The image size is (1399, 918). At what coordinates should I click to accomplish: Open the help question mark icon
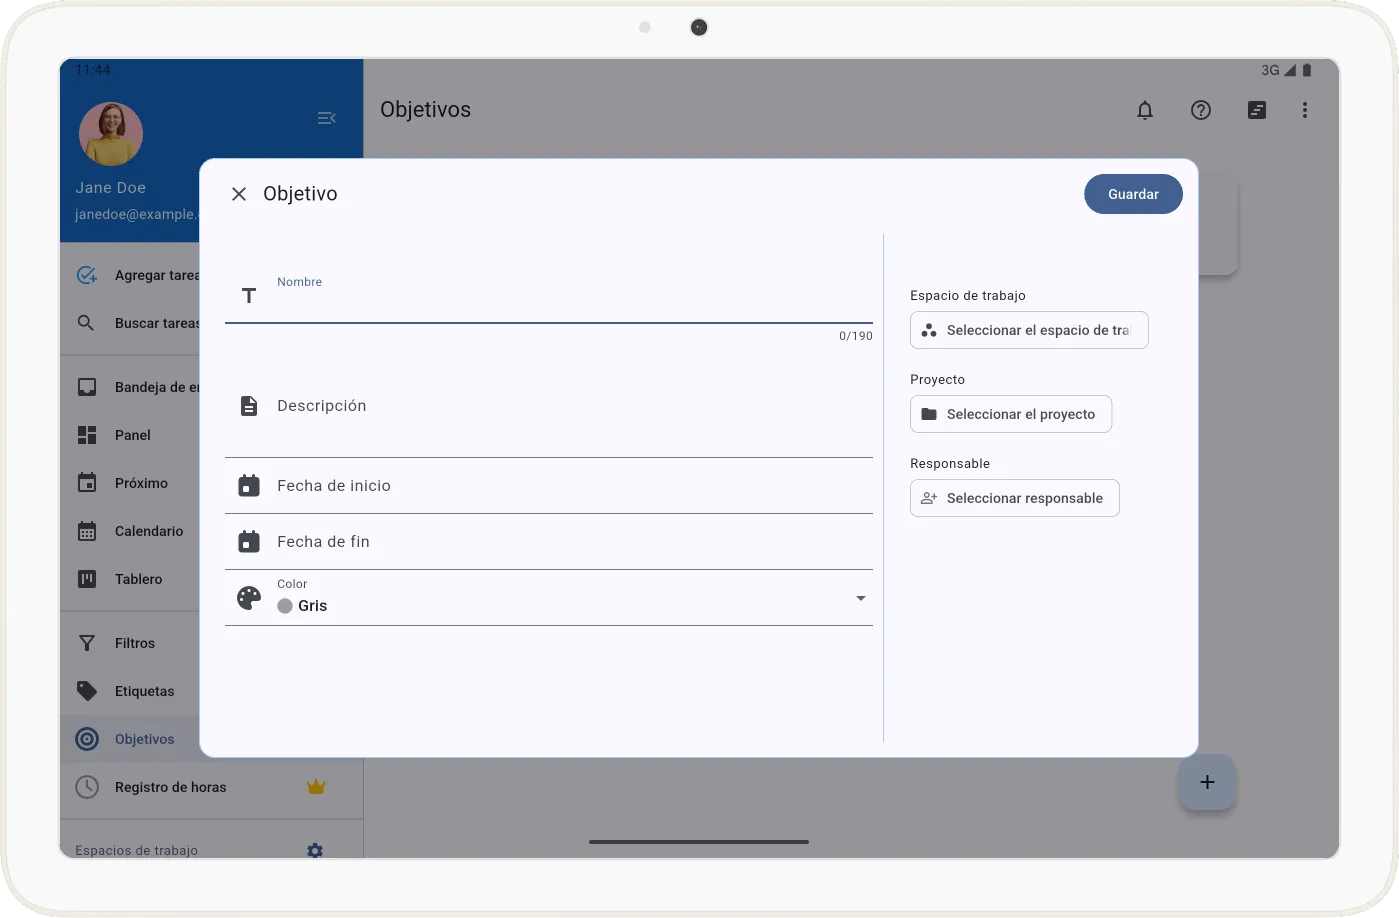click(x=1201, y=110)
